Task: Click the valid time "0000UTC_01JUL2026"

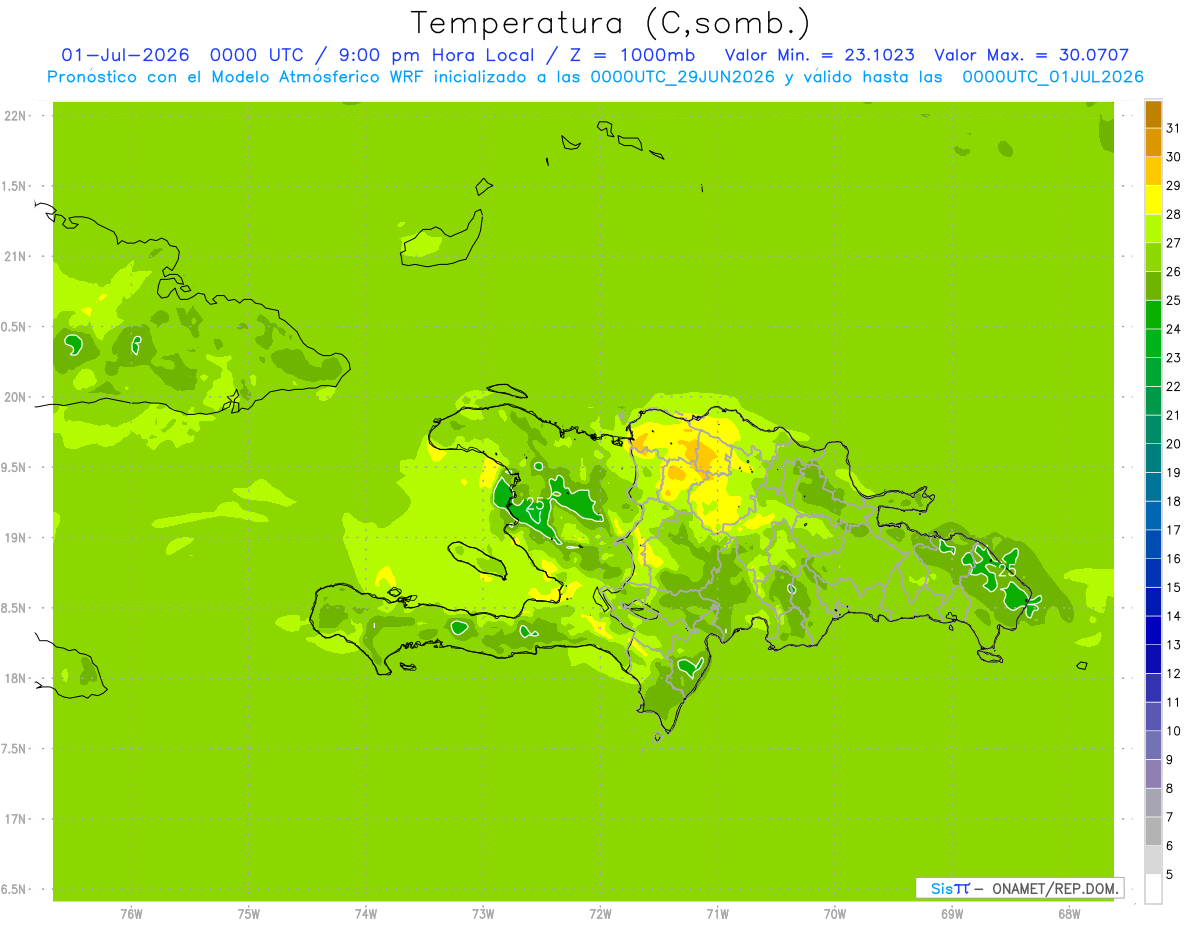Action: 1053,77
